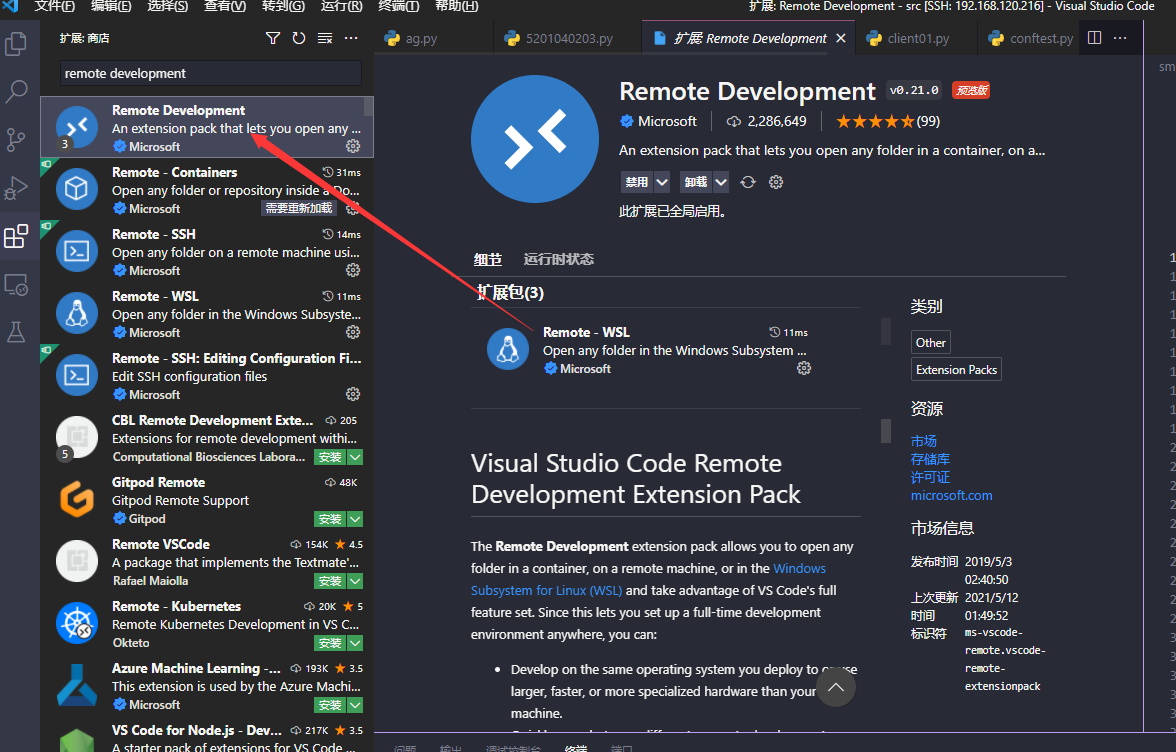Click the 禁用 disable button
Screen dimensions: 1176x752
coord(637,182)
